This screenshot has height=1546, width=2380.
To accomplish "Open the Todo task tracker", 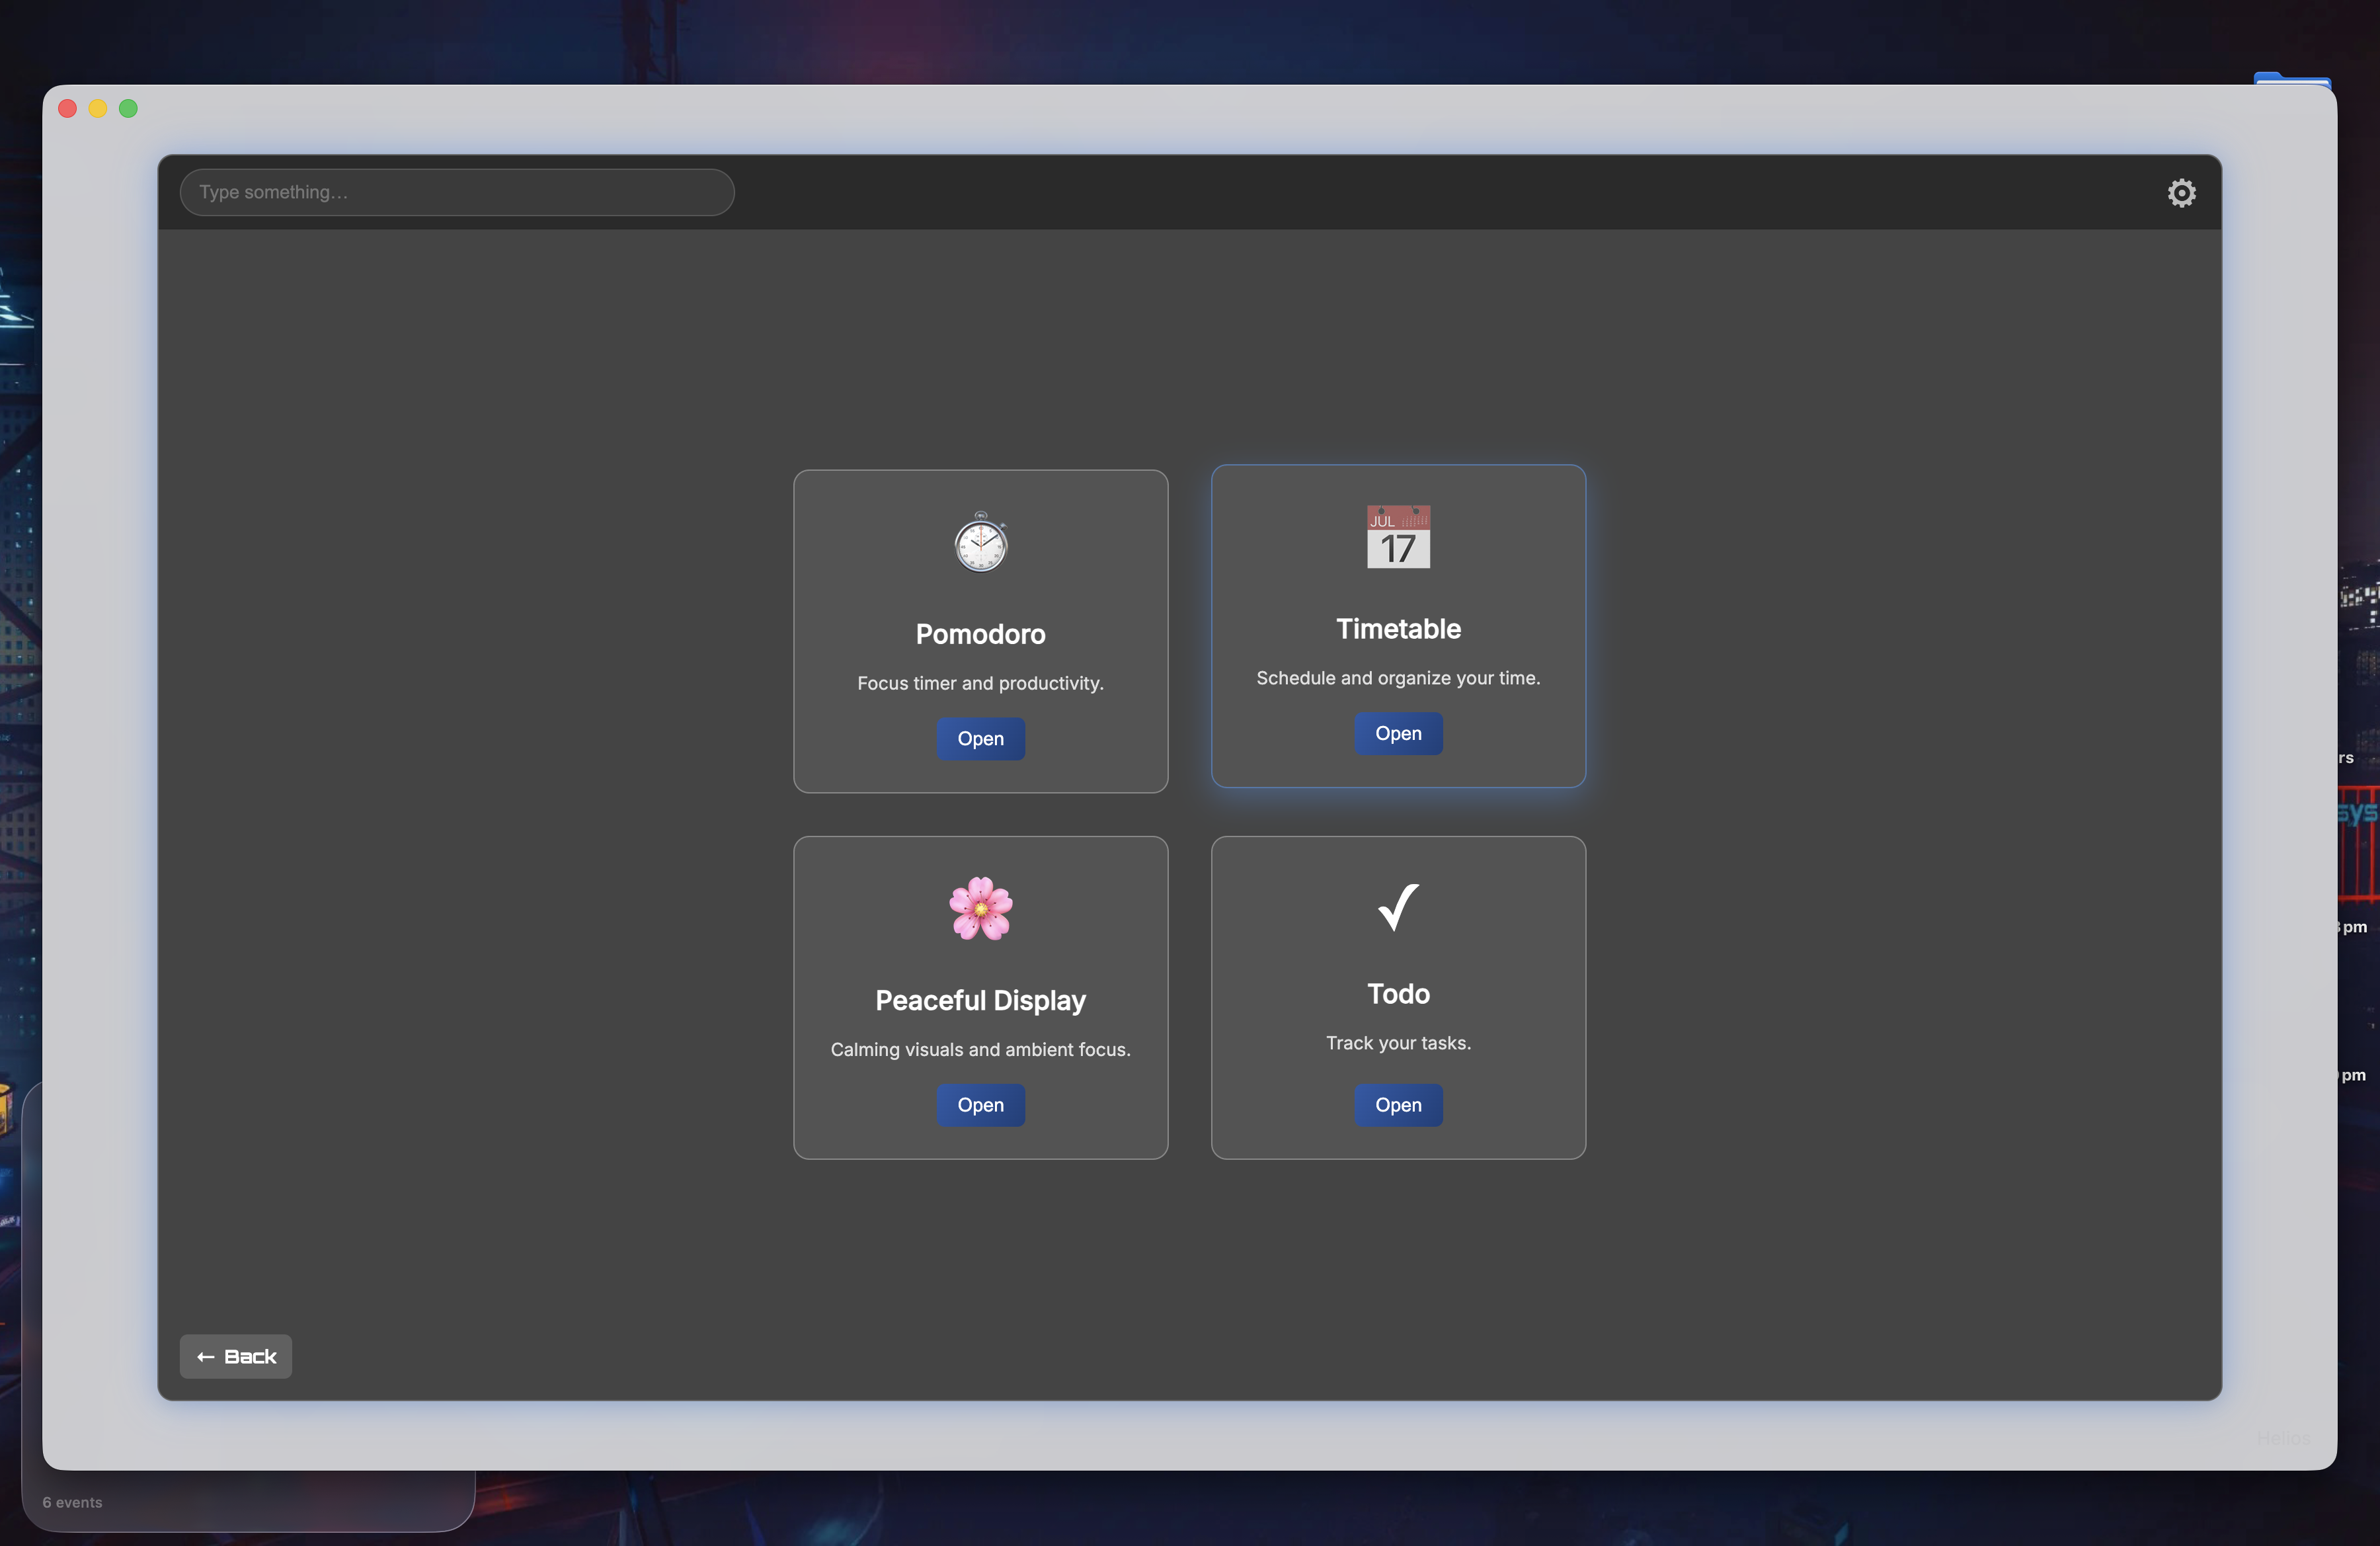I will click(x=1398, y=1104).
